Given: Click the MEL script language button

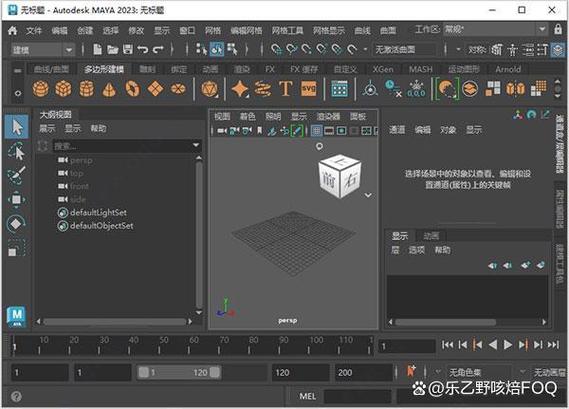Looking at the screenshot, I should pos(307,396).
